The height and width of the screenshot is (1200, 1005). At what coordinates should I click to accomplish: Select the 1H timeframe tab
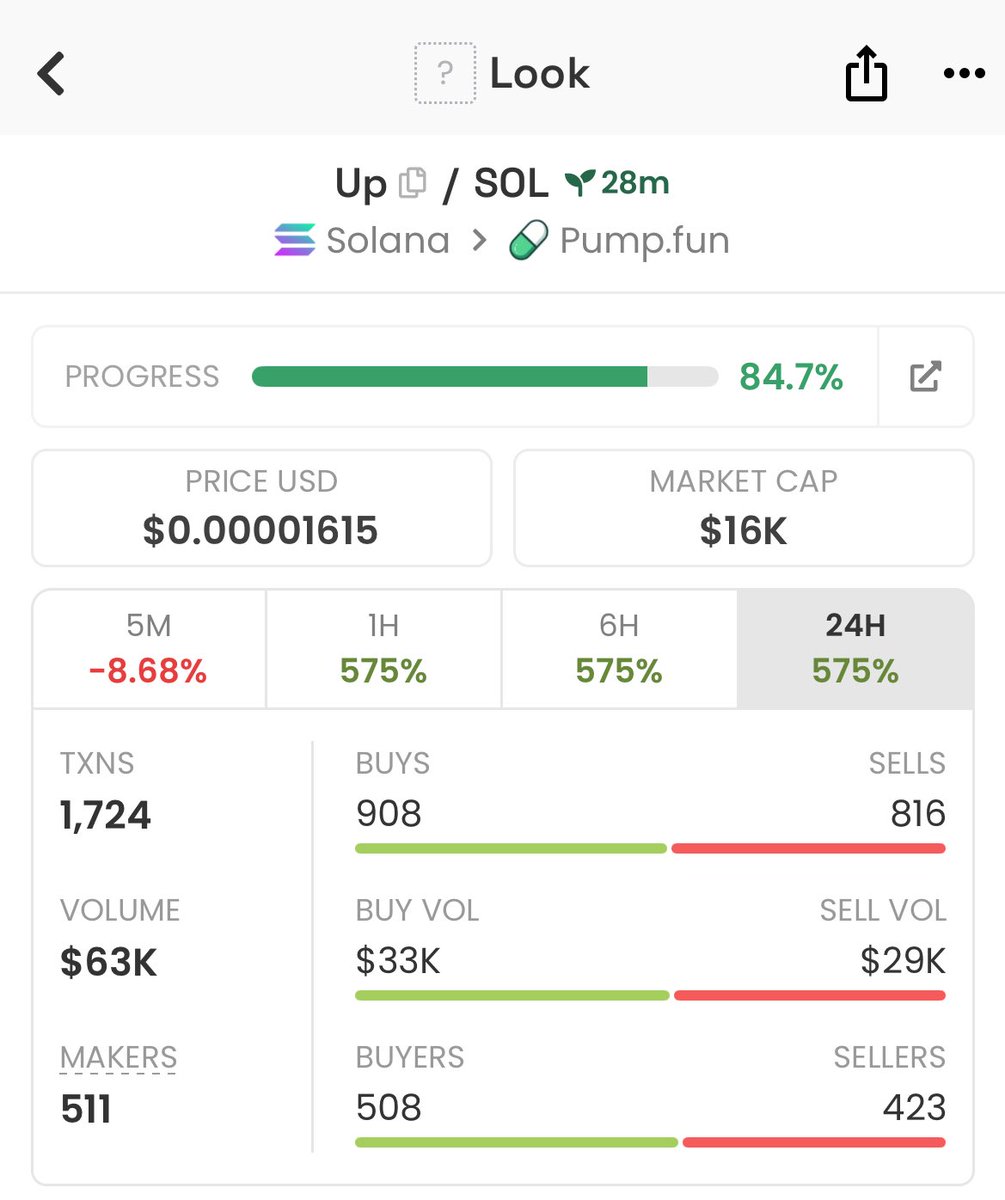384,649
